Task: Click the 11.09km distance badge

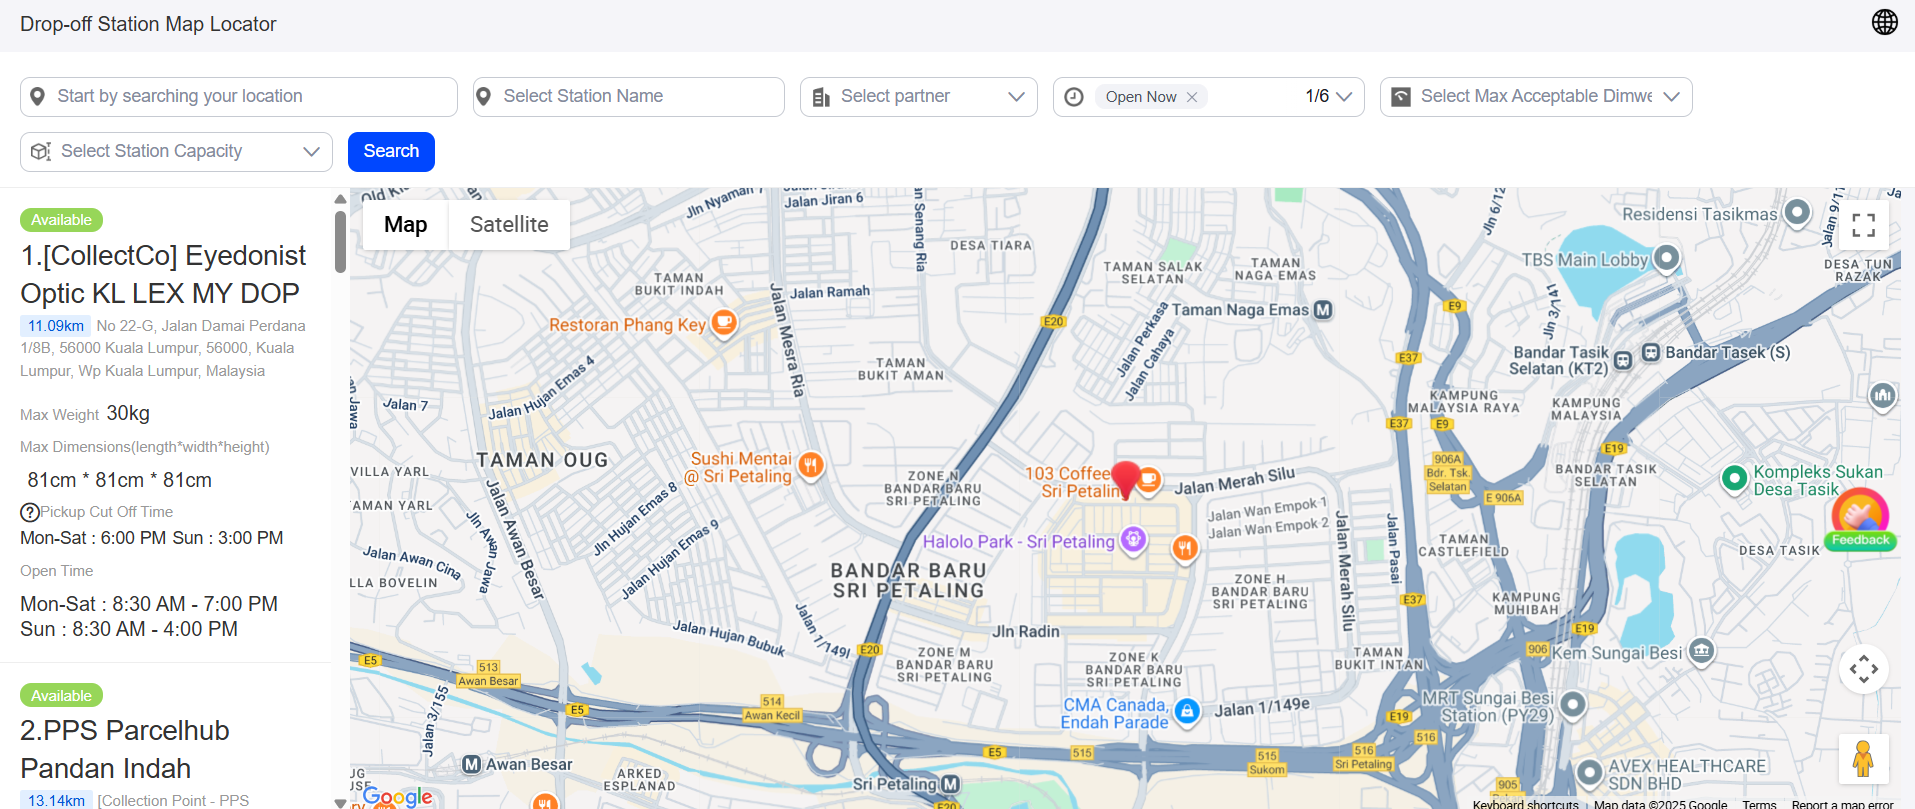Action: tap(56, 326)
